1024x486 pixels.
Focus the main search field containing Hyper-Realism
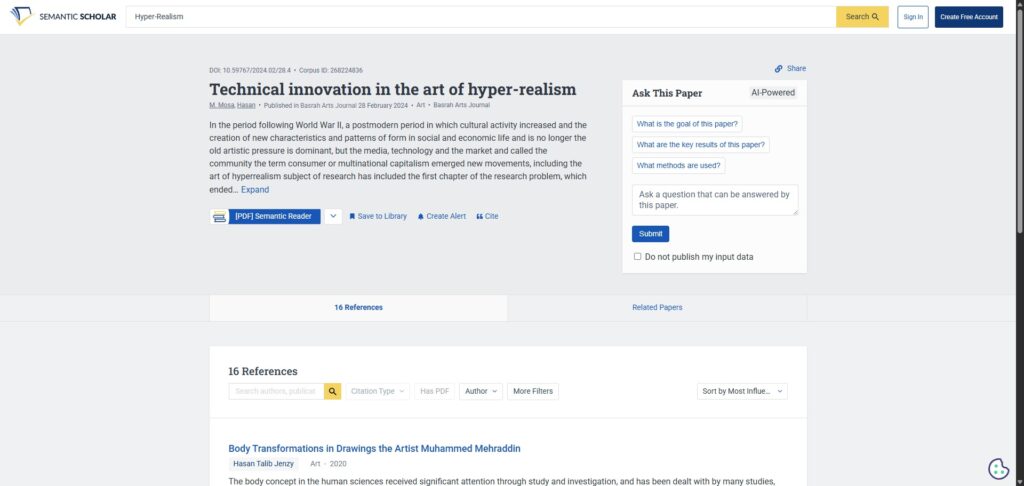pyautogui.click(x=481, y=17)
